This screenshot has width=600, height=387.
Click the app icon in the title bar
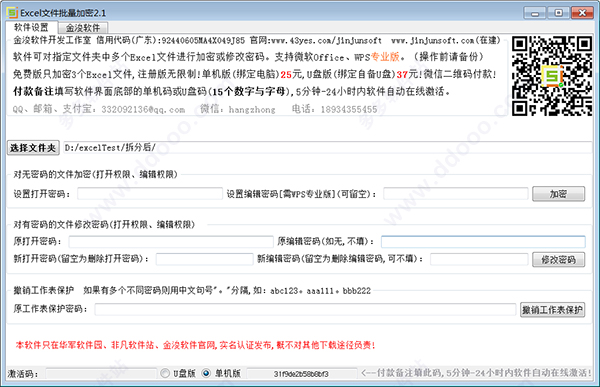coord(12,13)
